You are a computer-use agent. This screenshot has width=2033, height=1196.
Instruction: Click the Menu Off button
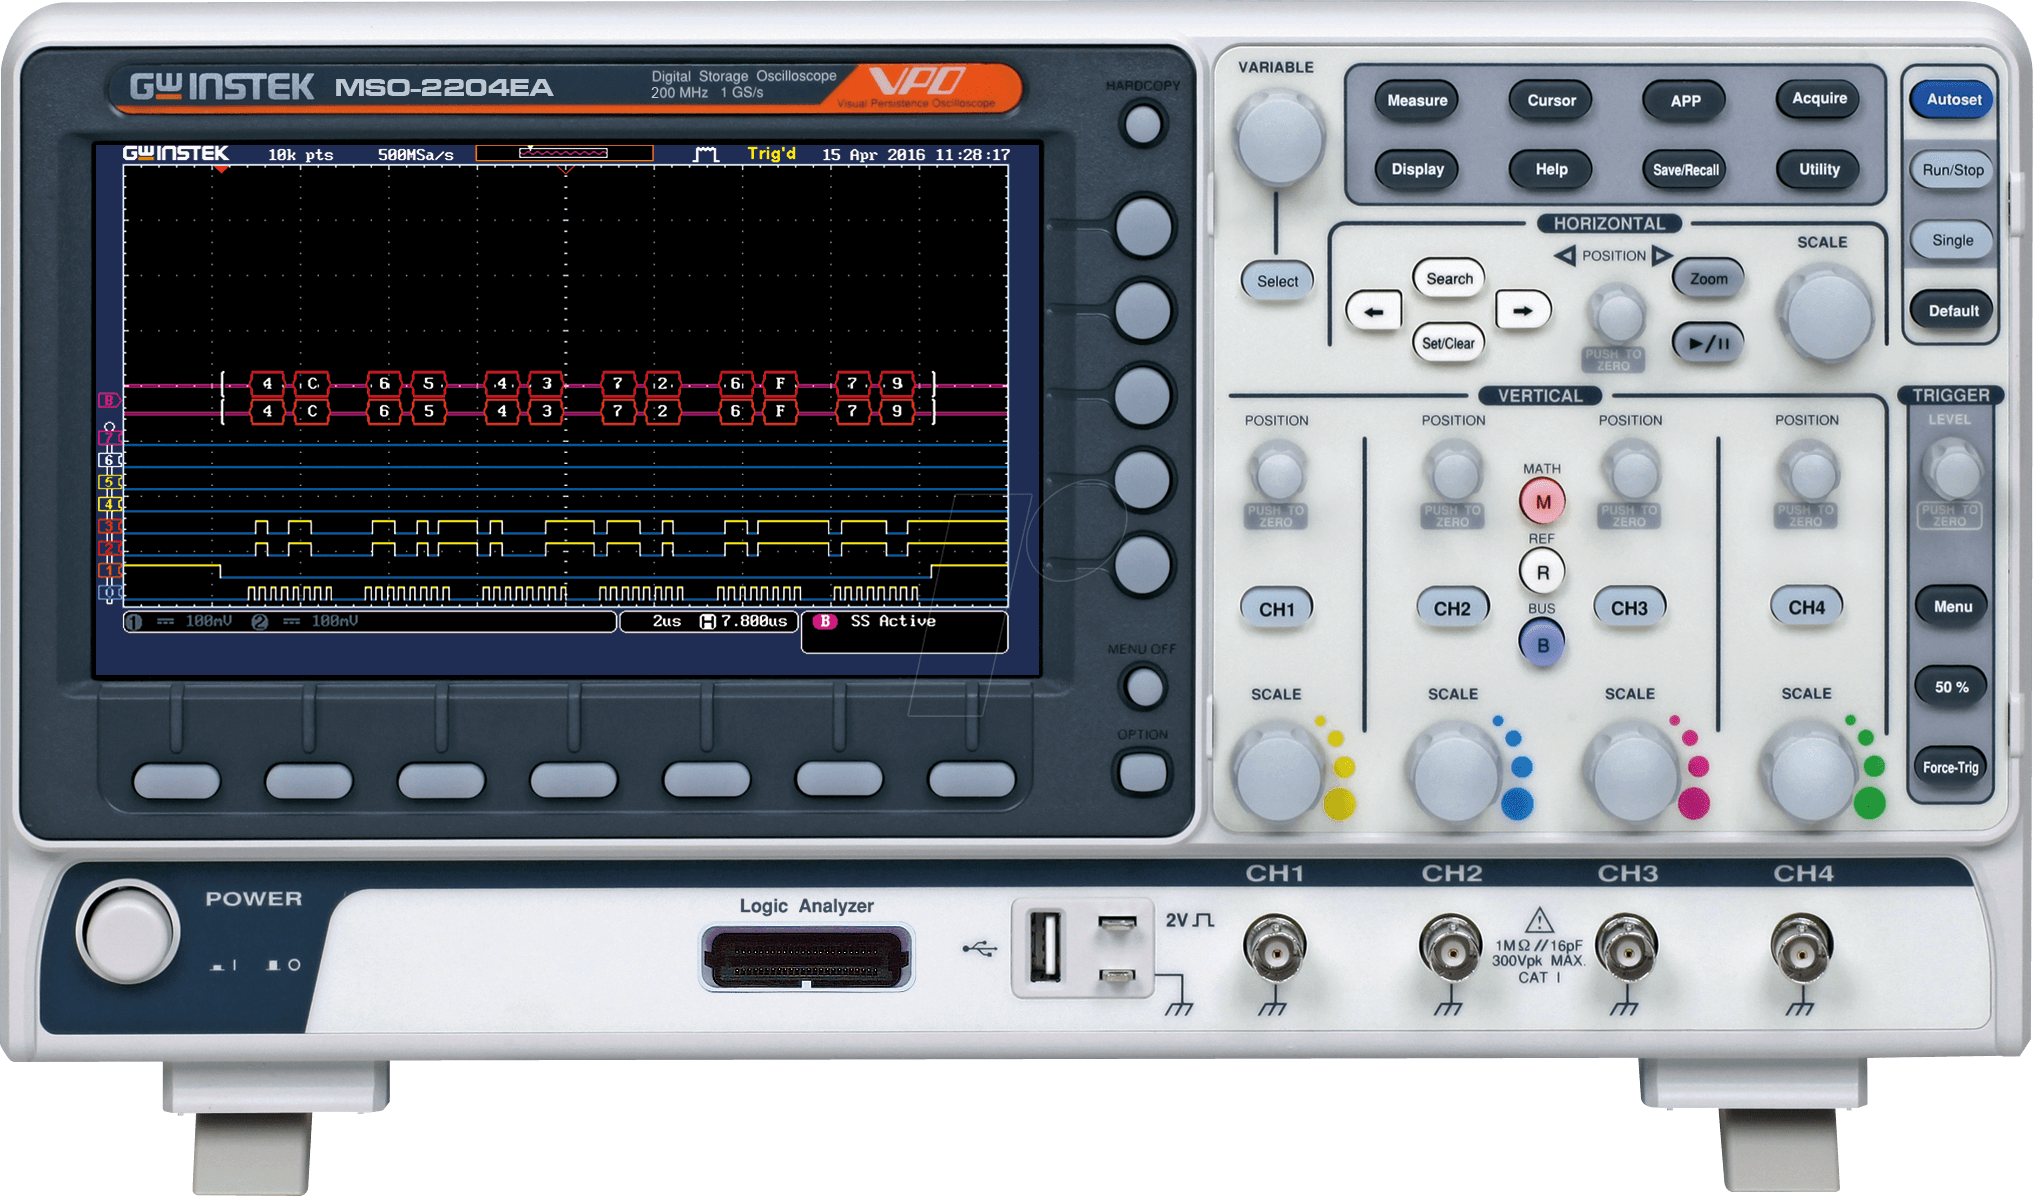pyautogui.click(x=1142, y=687)
